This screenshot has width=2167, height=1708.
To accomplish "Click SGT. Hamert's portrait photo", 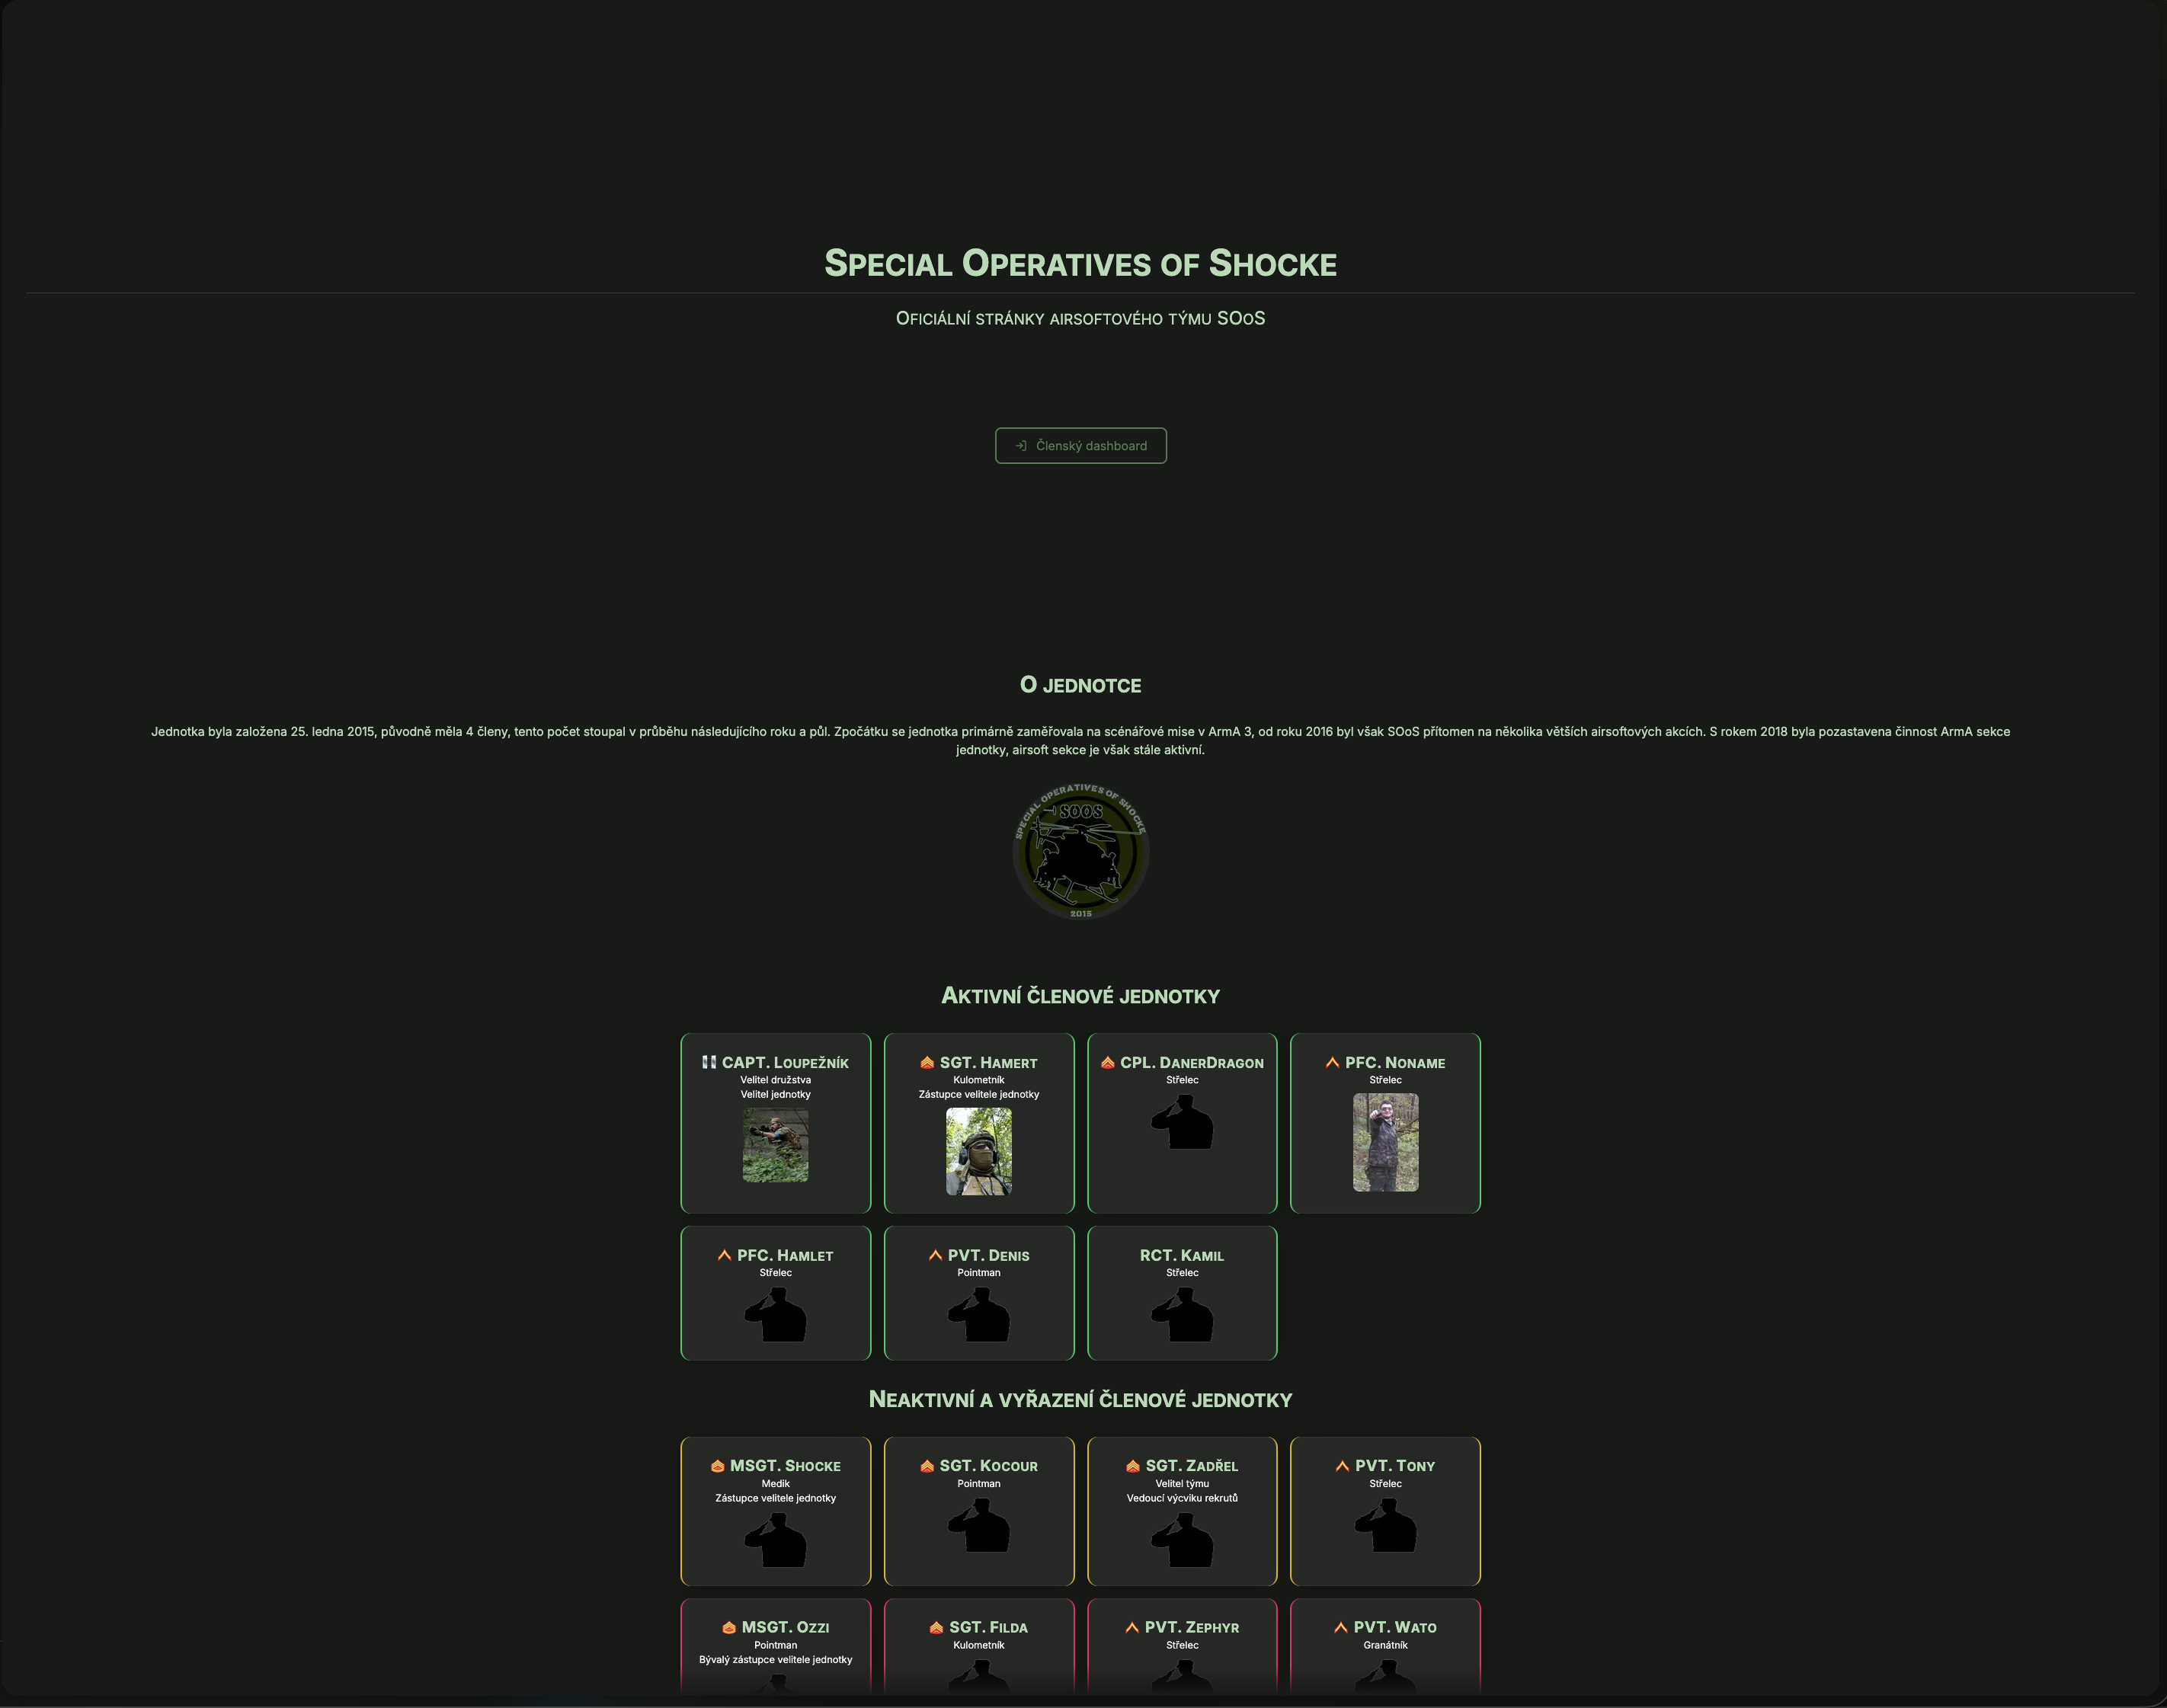I will [978, 1152].
